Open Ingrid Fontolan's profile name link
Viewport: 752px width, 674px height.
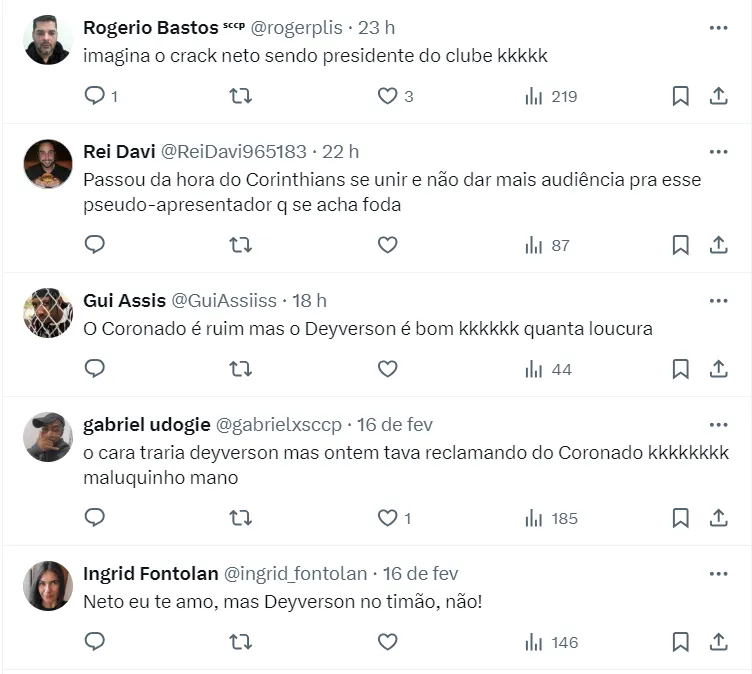150,573
